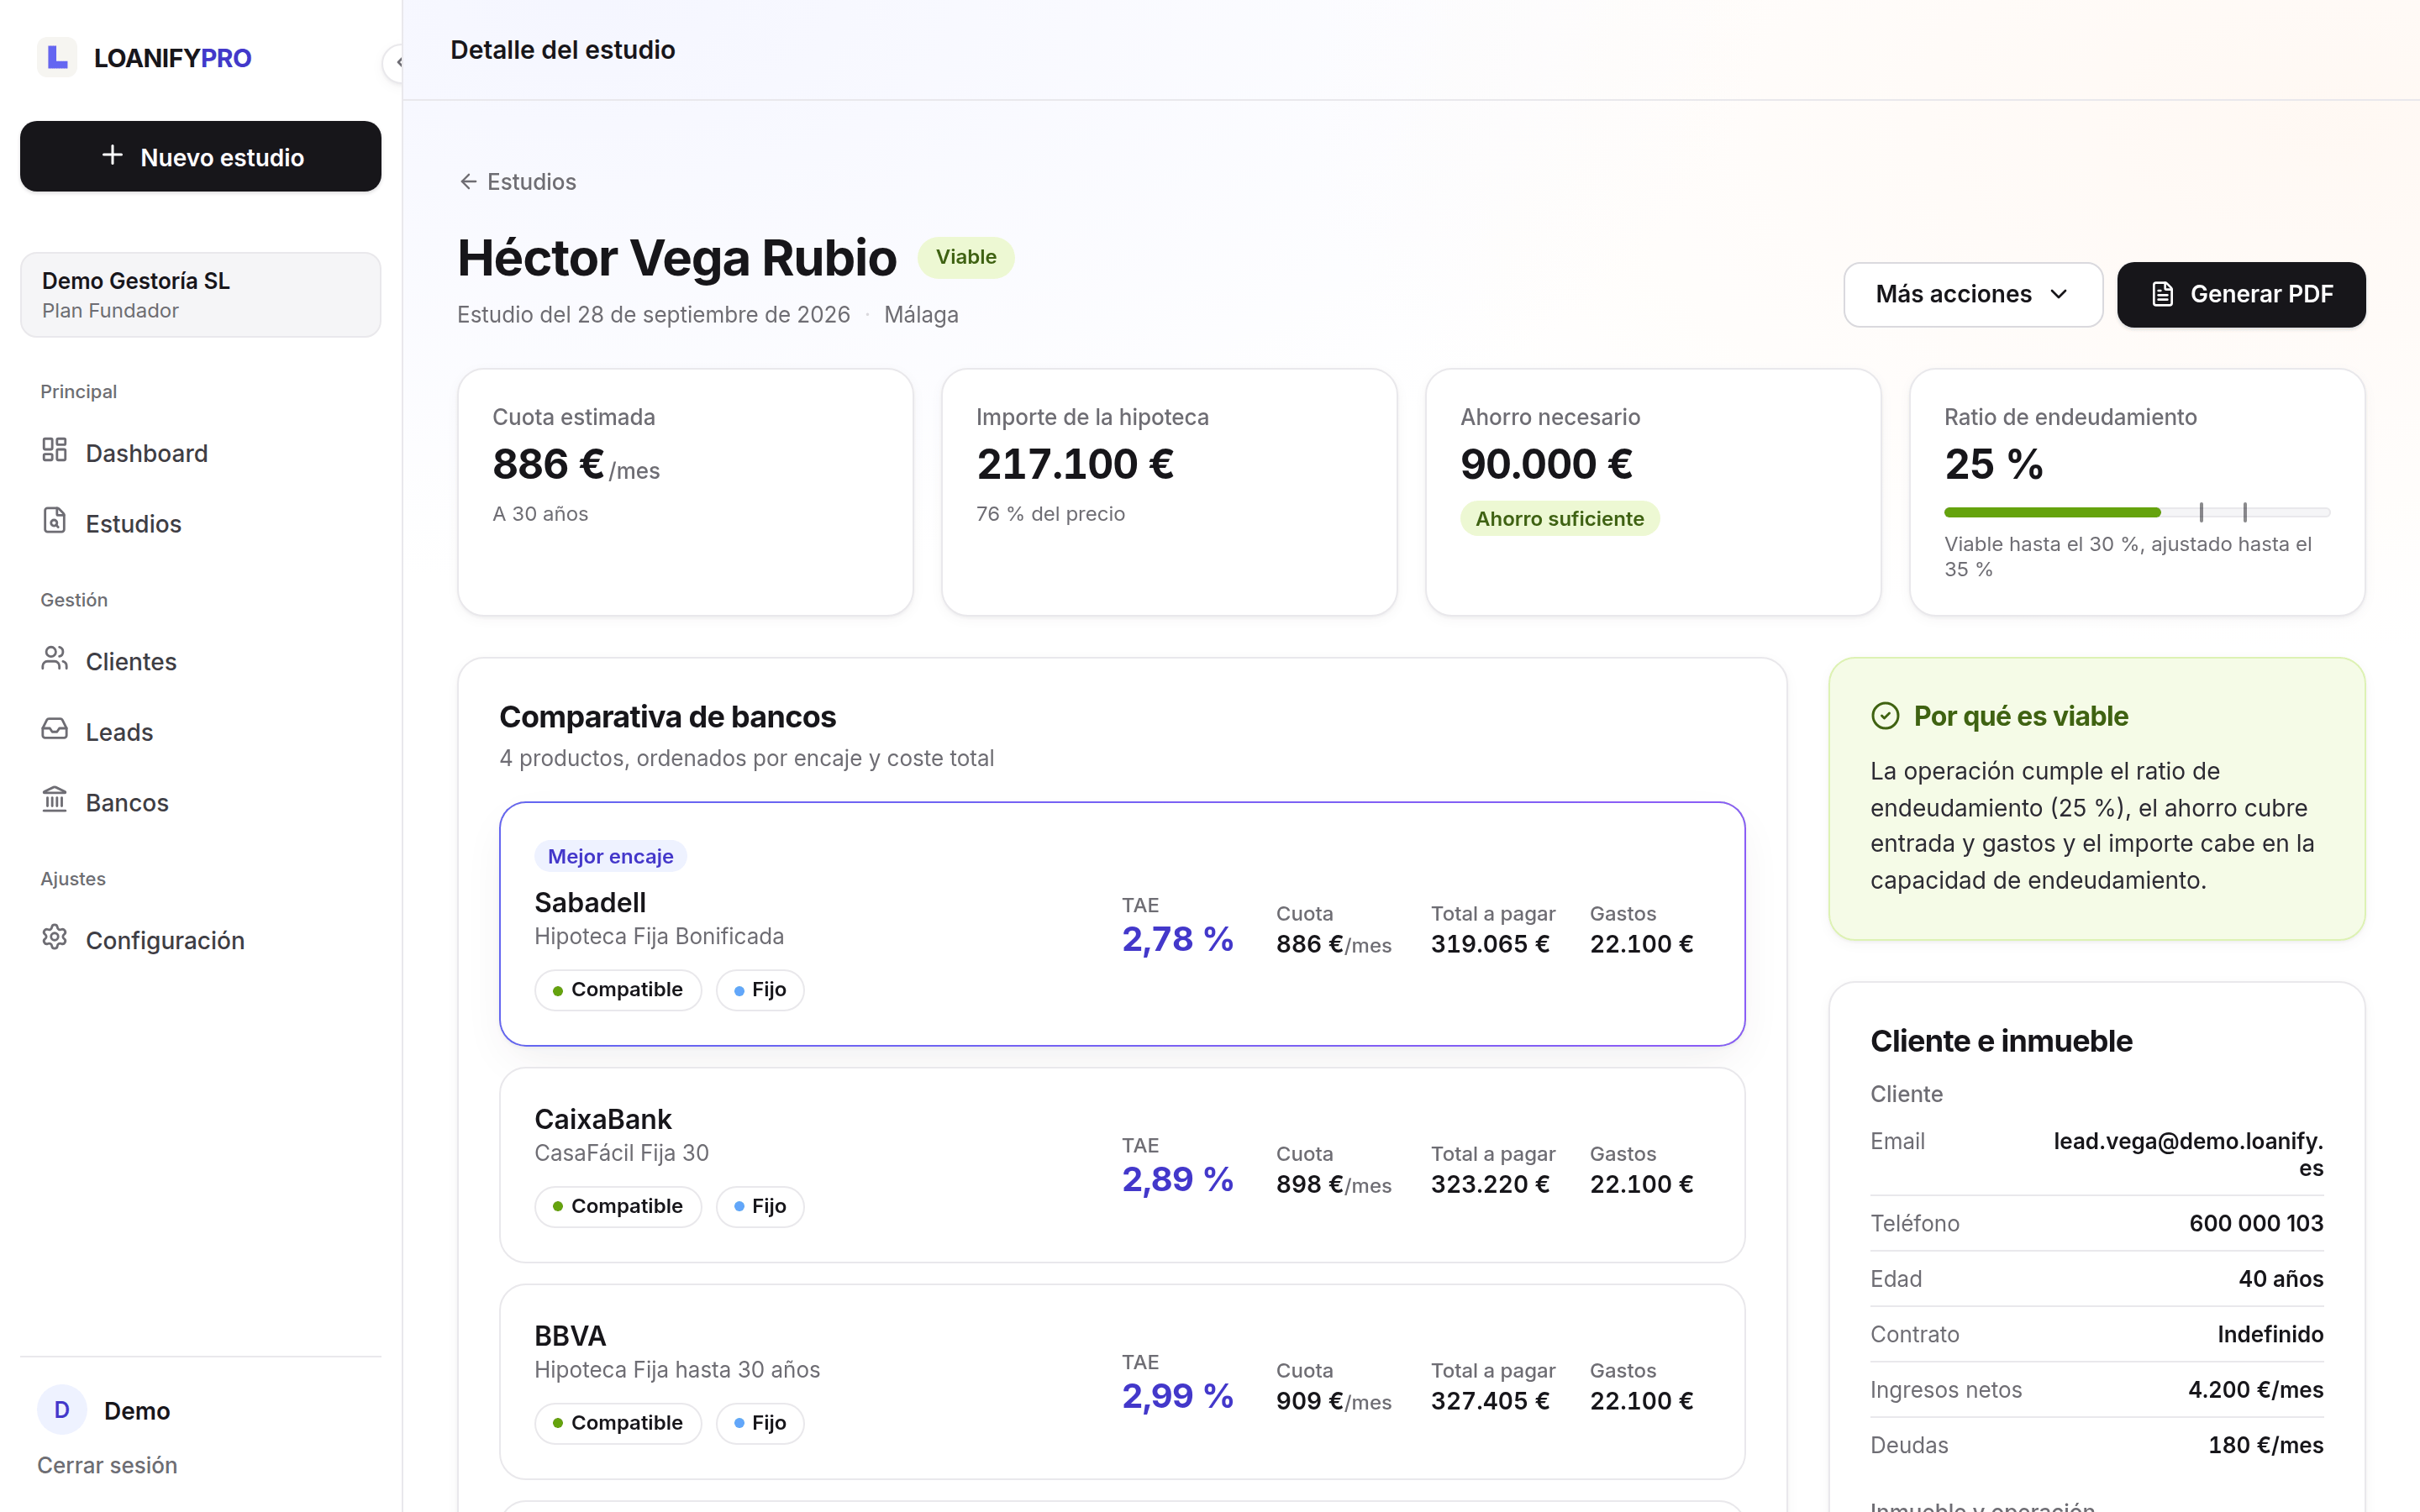Viewport: 2420px width, 1512px height.
Task: Click the back arrow beside Estudios
Action: click(468, 182)
